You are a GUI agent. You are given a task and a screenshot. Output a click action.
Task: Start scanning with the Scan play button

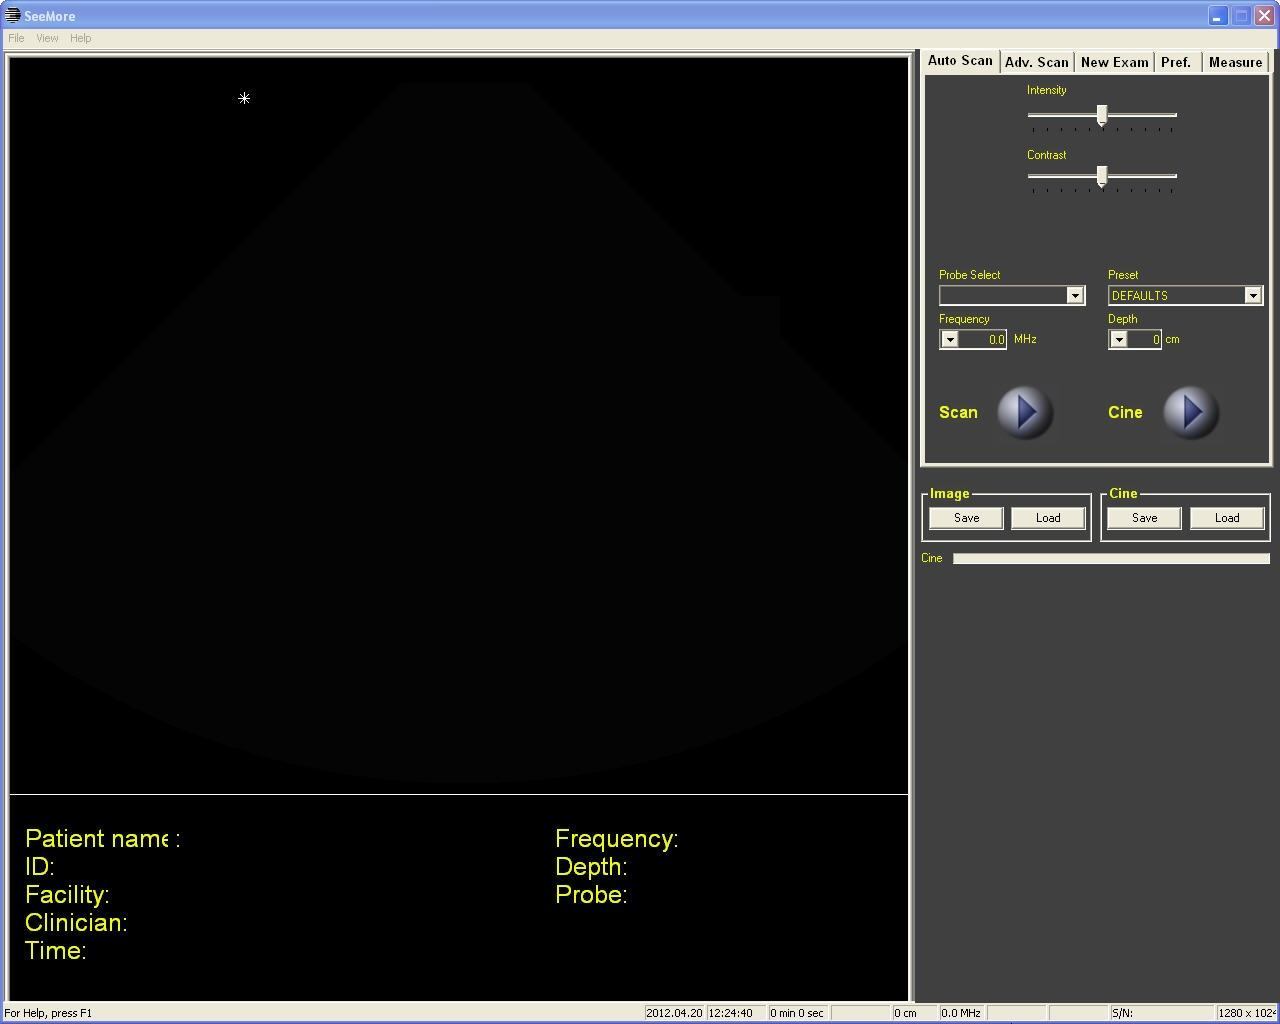click(1025, 412)
